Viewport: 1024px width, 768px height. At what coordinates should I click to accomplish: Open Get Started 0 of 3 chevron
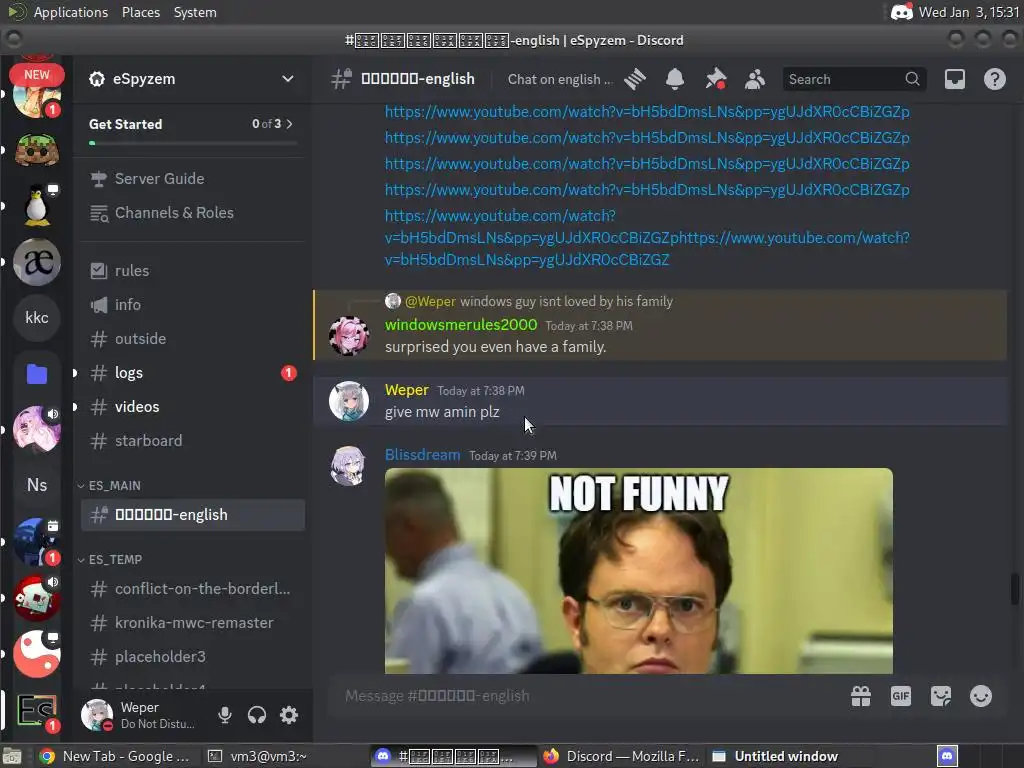(x=289, y=124)
